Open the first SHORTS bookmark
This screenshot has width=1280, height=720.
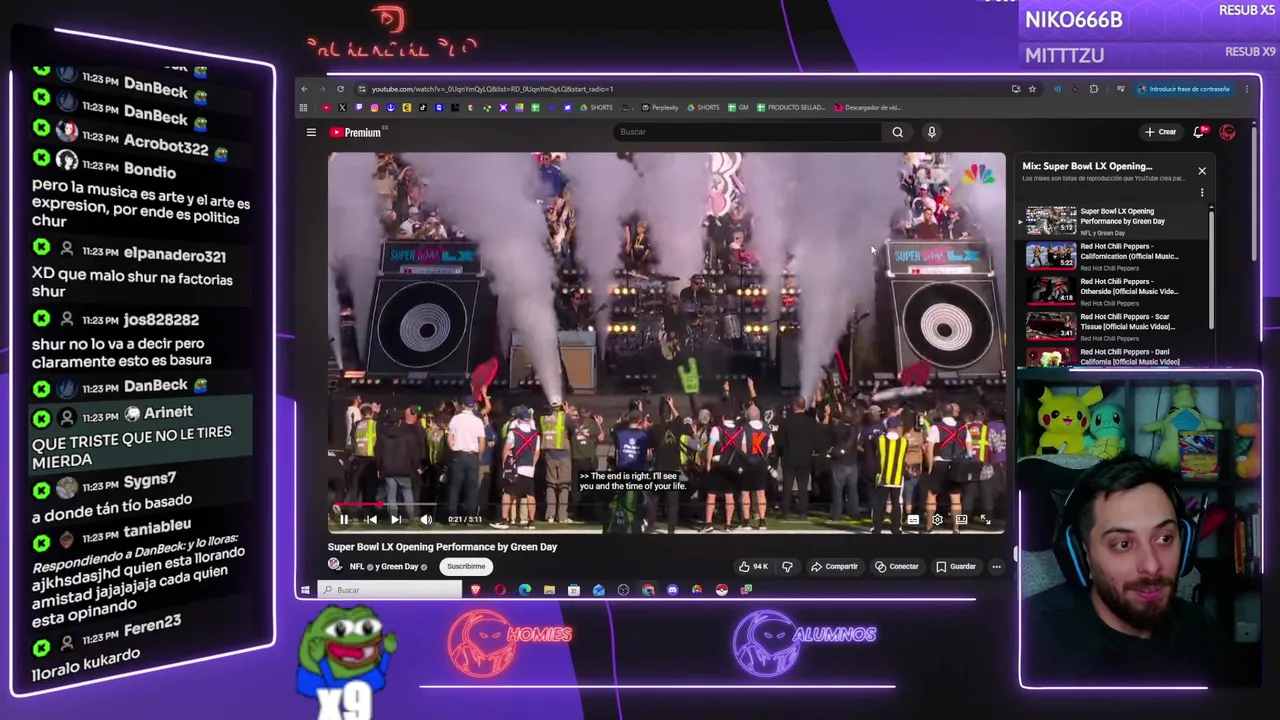(x=596, y=107)
